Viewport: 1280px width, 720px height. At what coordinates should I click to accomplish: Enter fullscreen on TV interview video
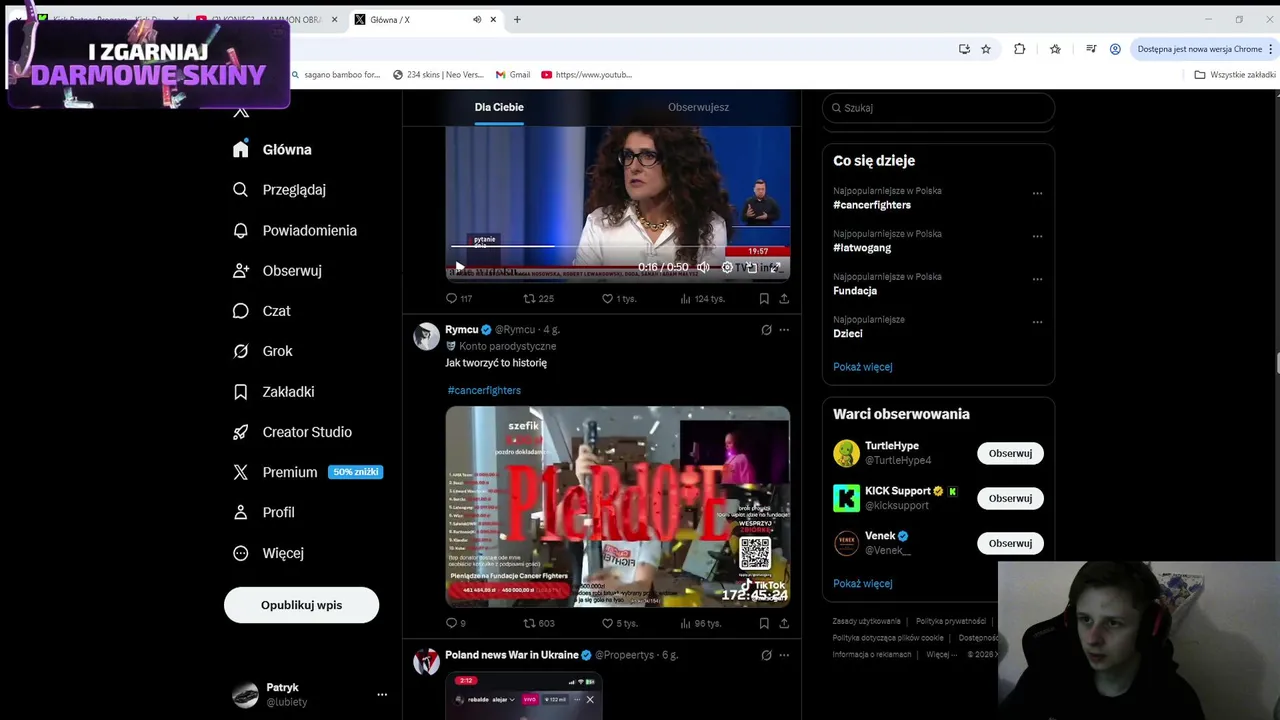775,267
